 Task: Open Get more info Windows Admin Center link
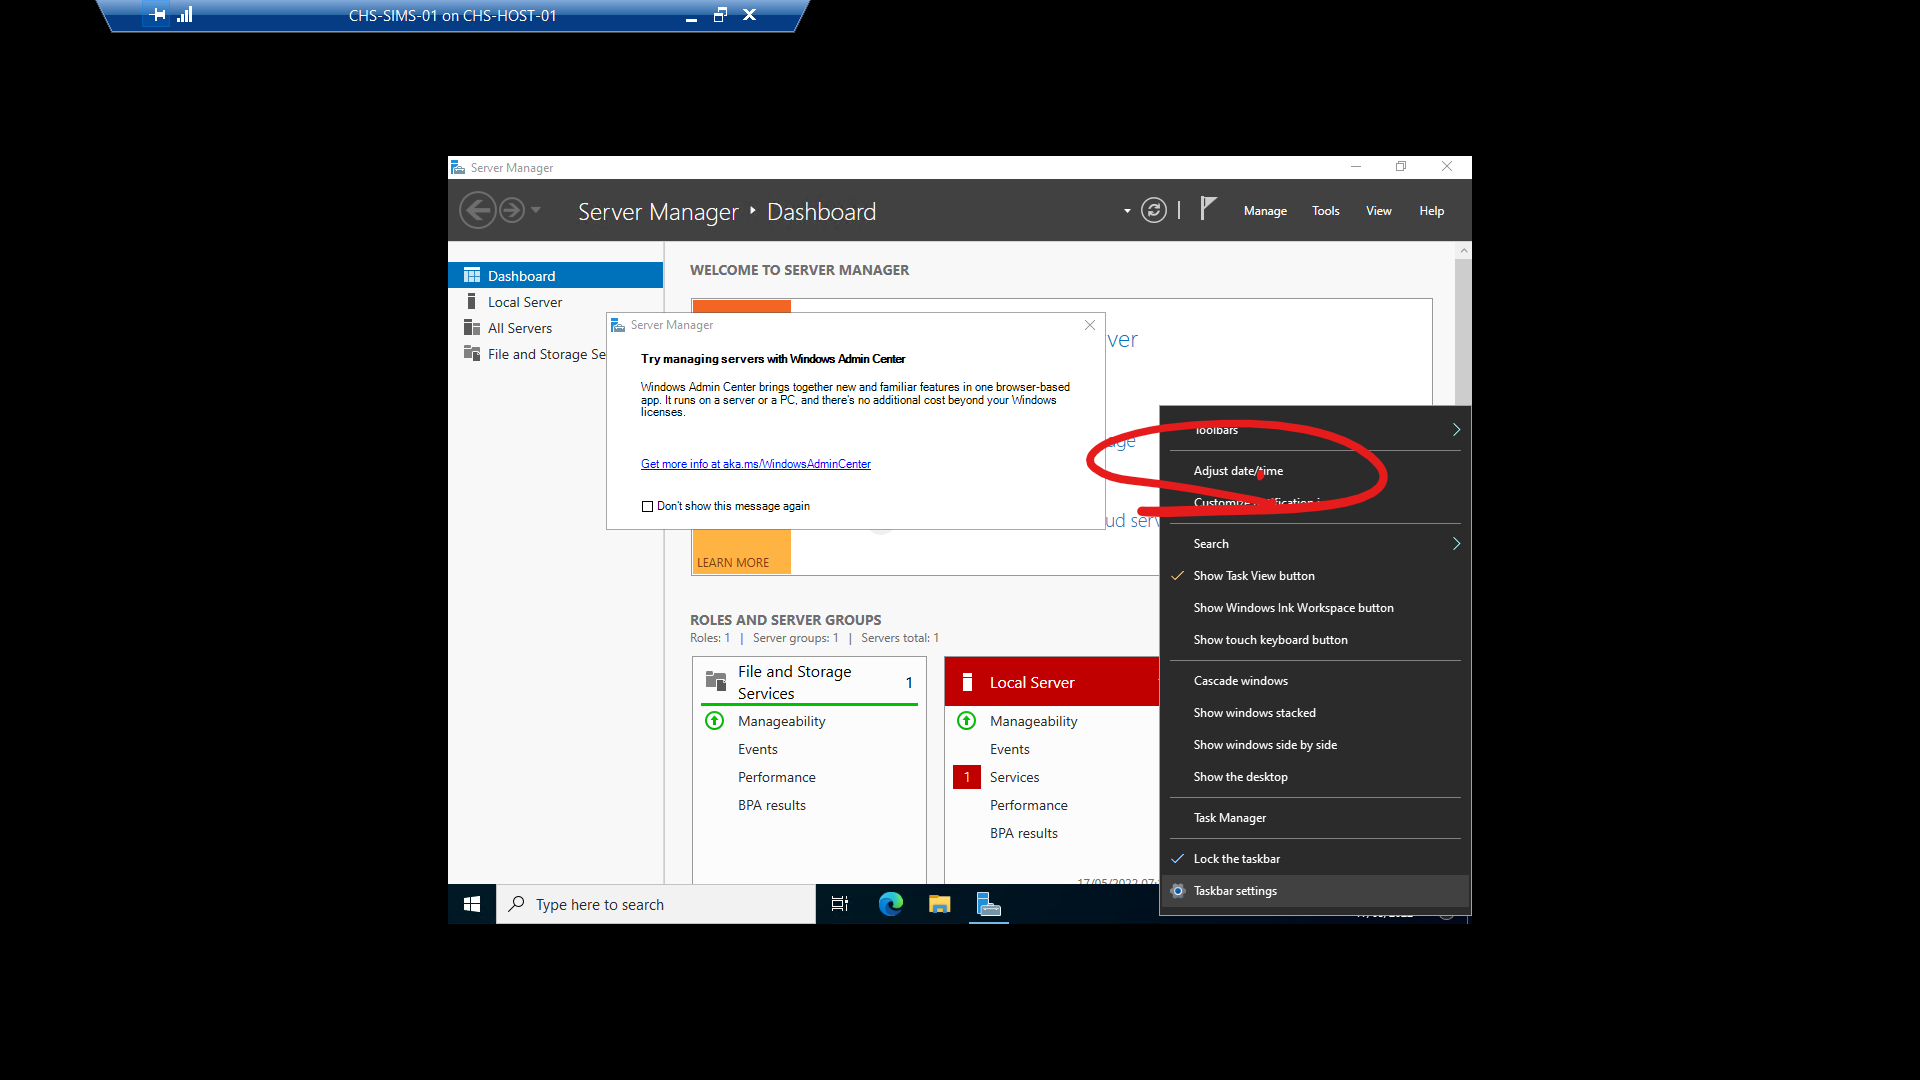[x=755, y=464]
